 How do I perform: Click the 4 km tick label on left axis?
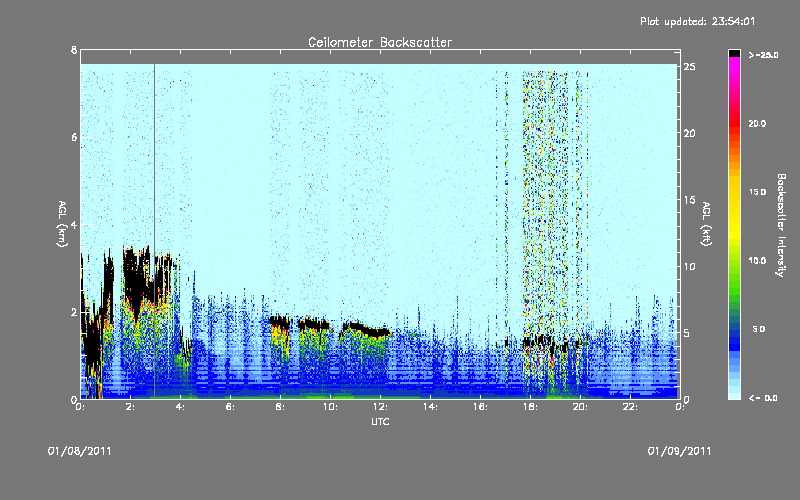click(x=74, y=224)
